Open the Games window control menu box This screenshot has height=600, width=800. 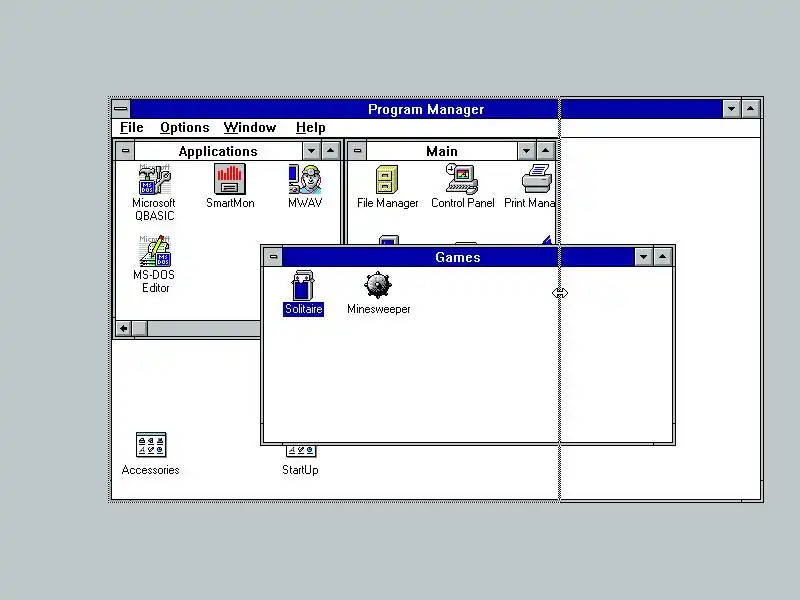(273, 257)
